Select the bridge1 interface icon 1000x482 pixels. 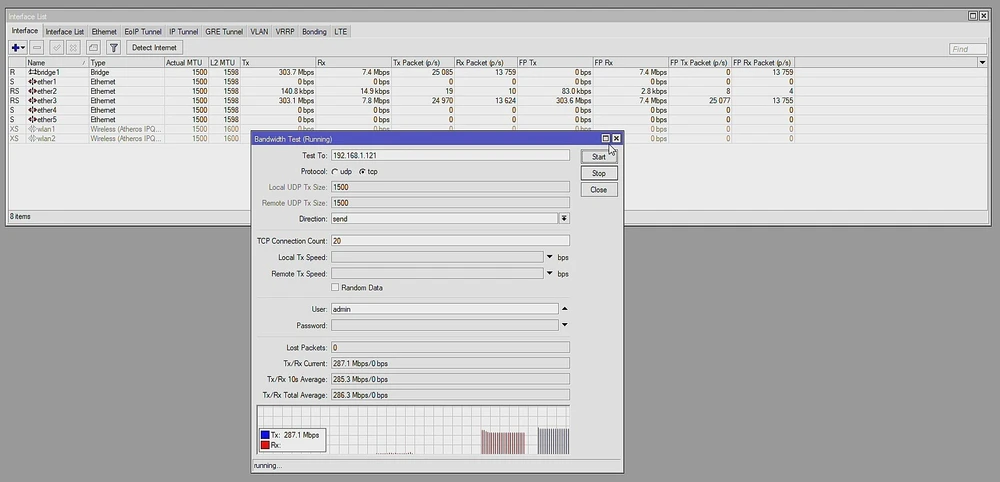[x=32, y=73]
